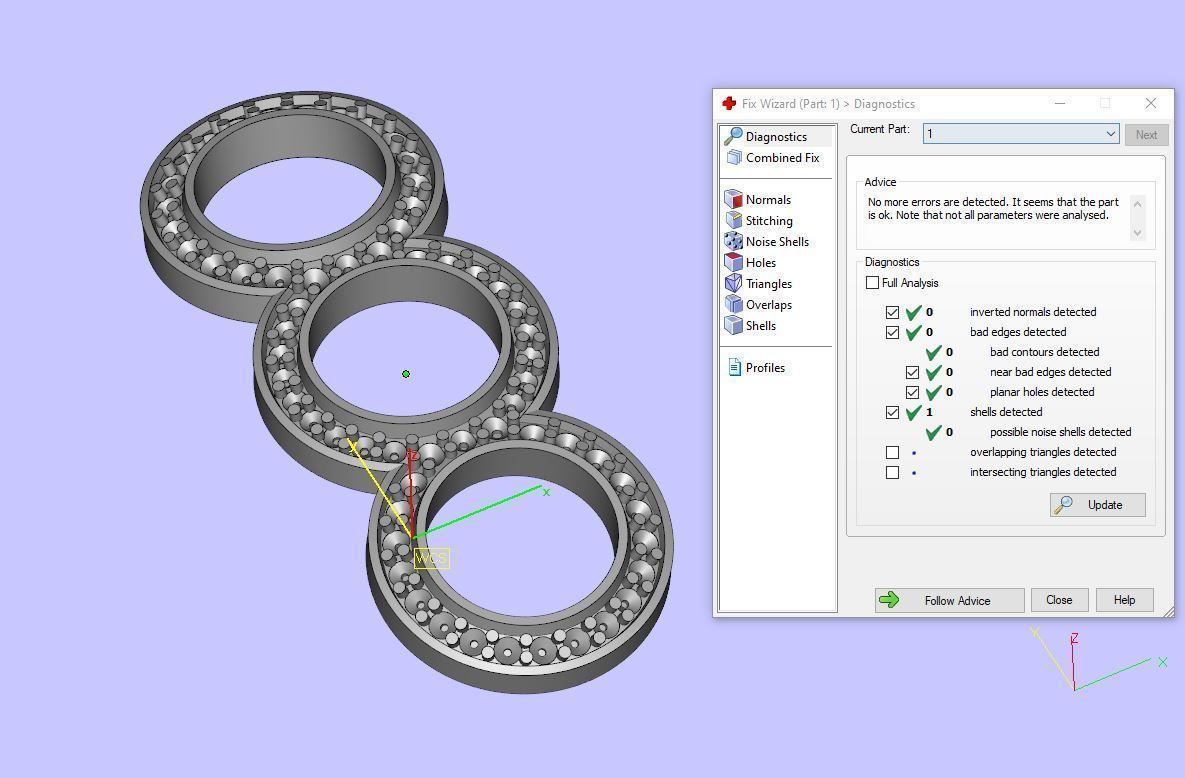Screen dimensions: 1185x778
Task: Click the Update button
Action: pyautogui.click(x=1097, y=504)
